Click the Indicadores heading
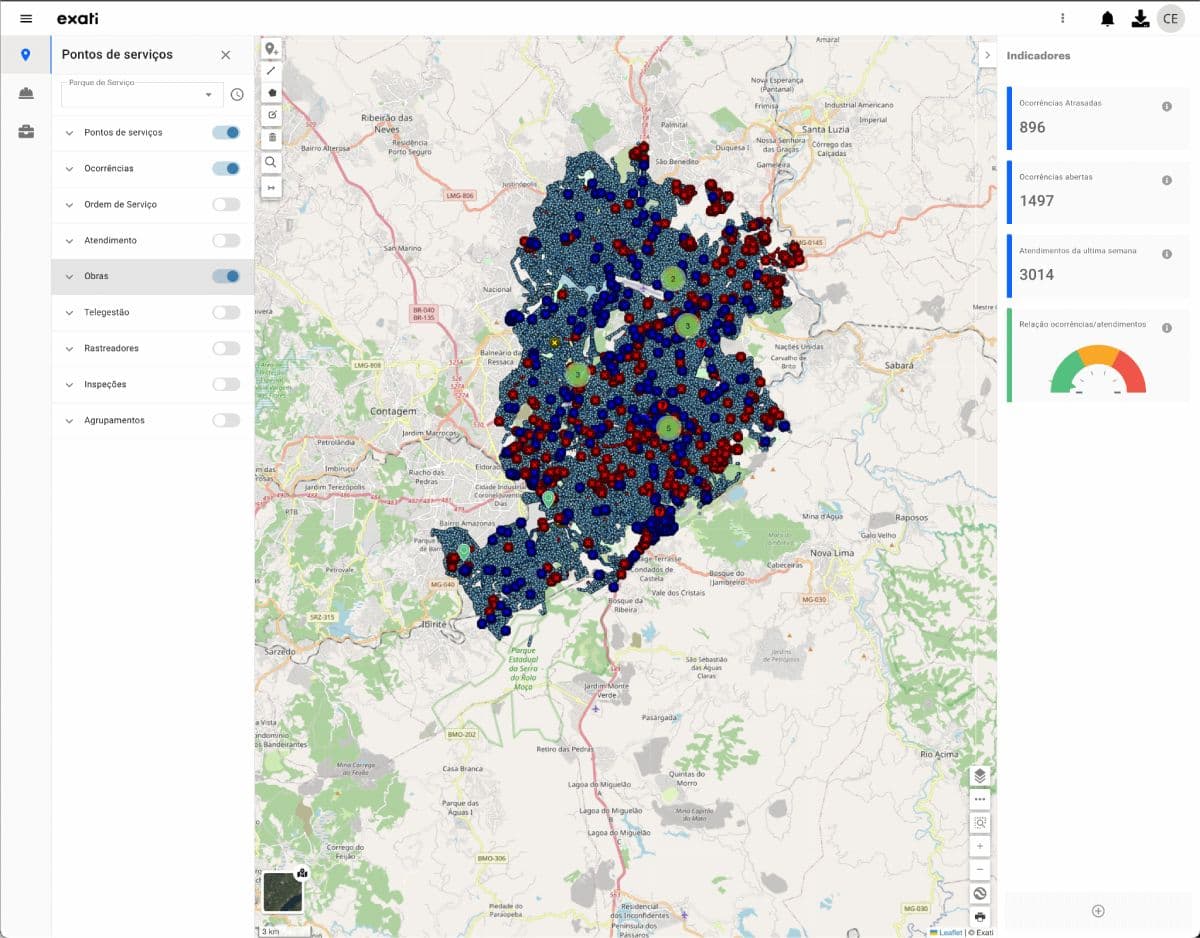Screen dimensions: 1200x938 pyautogui.click(x=1038, y=56)
